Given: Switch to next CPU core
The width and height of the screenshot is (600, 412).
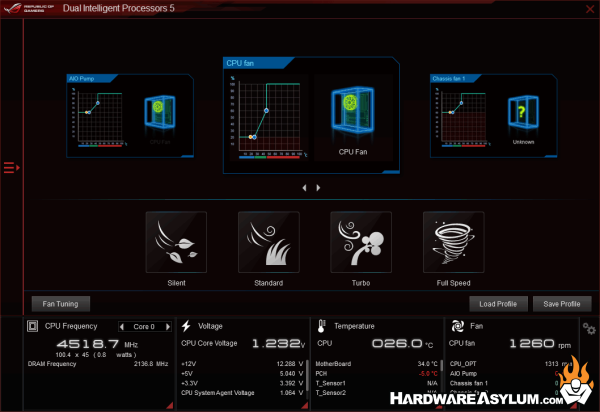Looking at the screenshot, I should [x=168, y=327].
